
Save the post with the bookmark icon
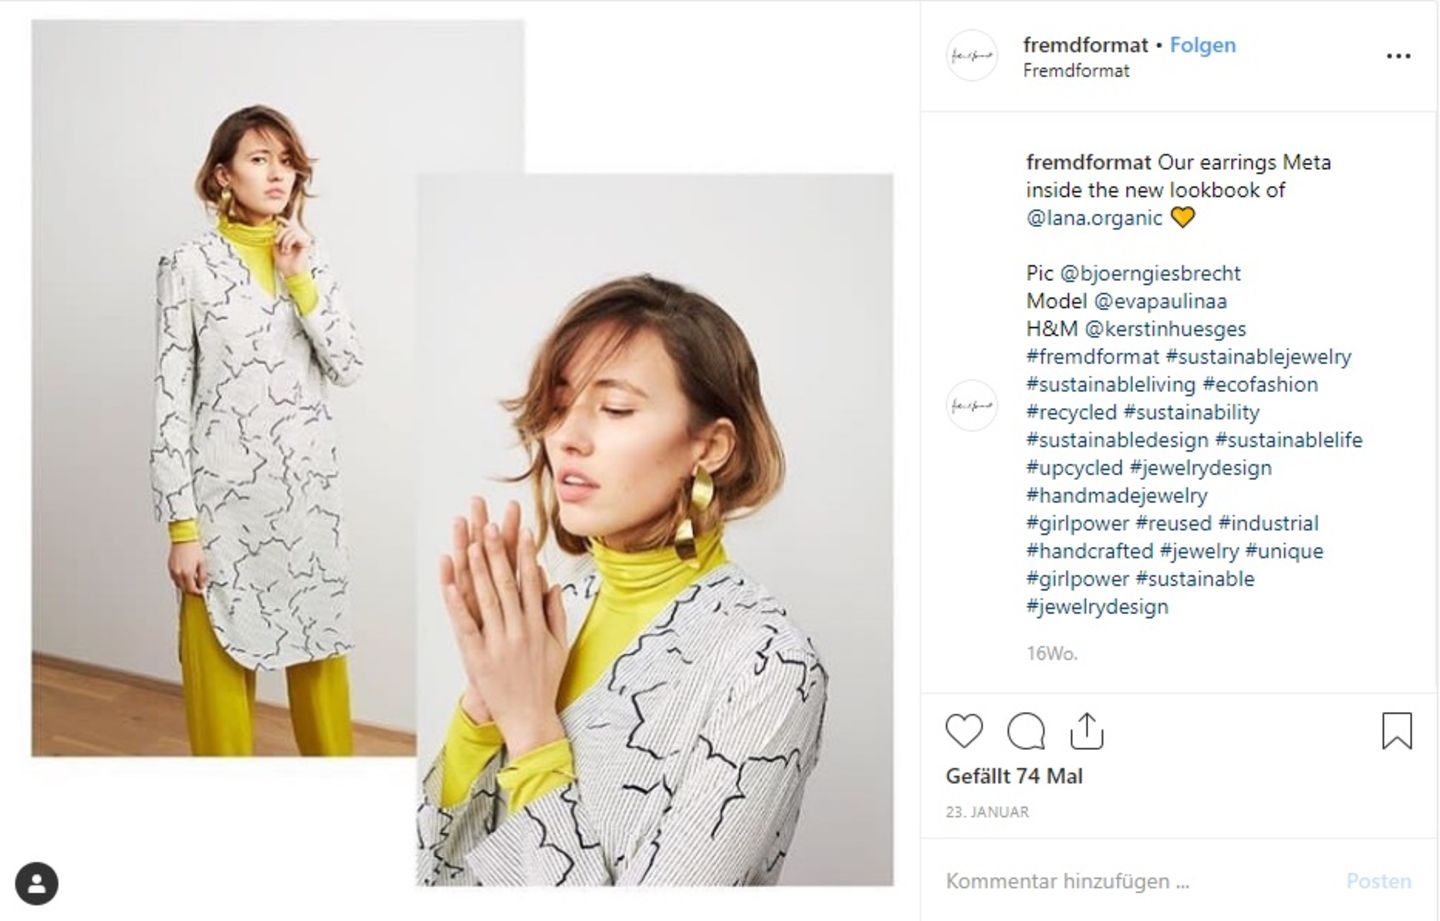point(1397,731)
